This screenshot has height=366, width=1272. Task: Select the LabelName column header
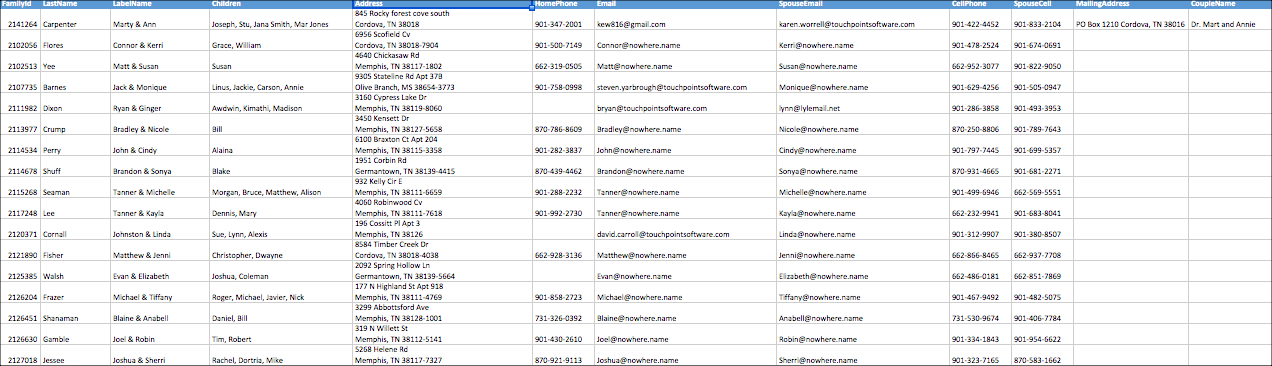[160, 5]
